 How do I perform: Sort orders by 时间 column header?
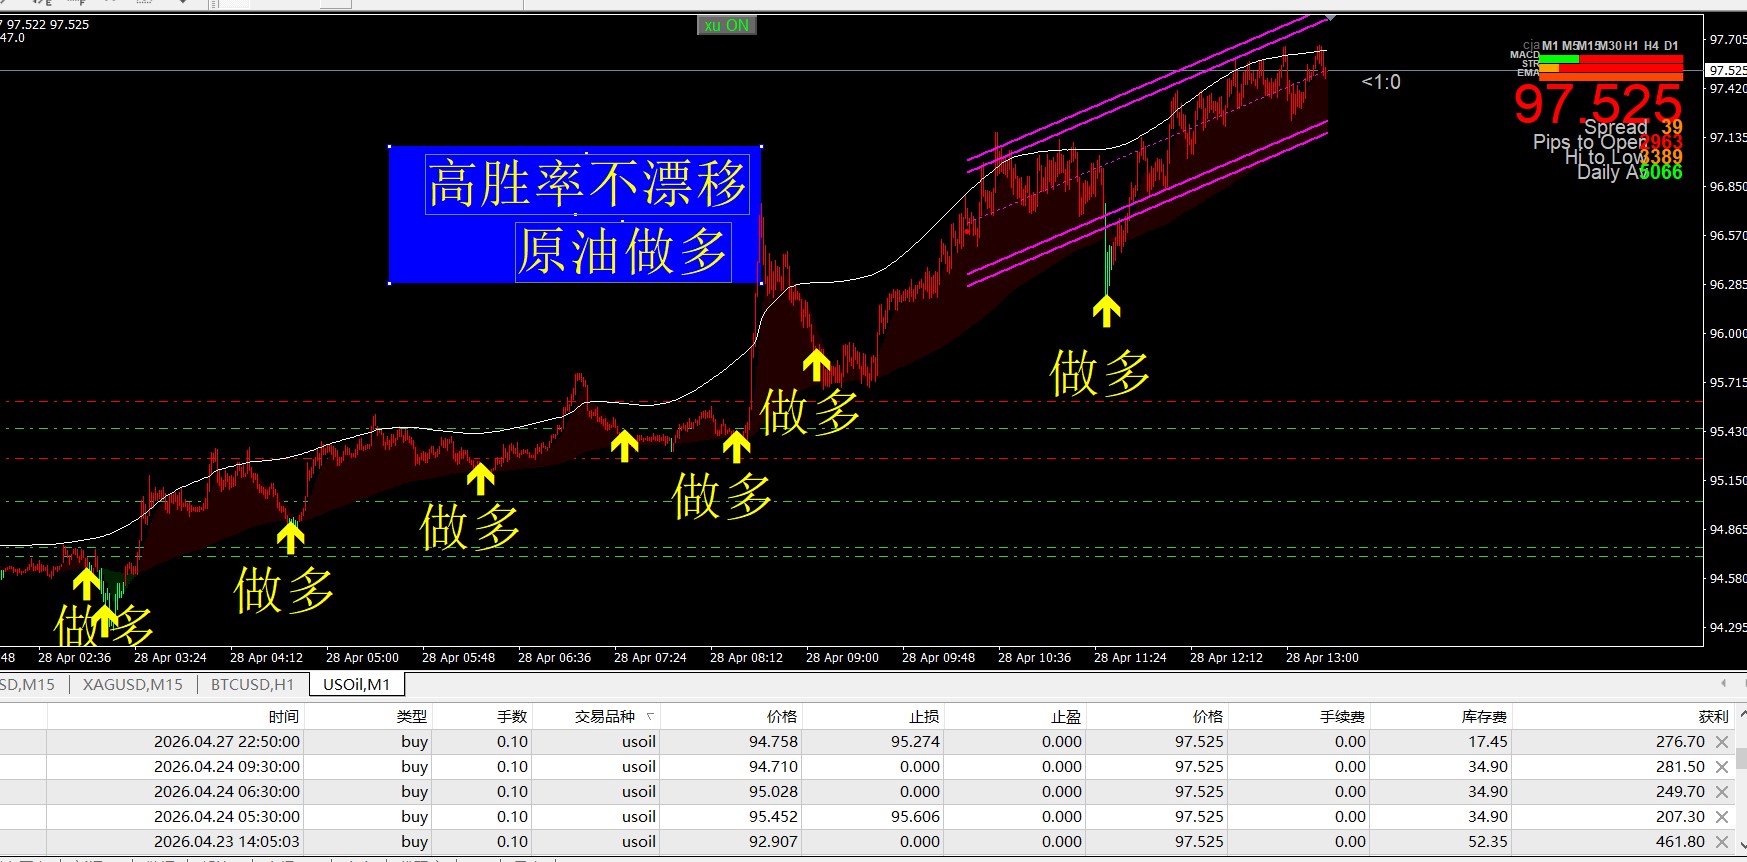coord(283,716)
